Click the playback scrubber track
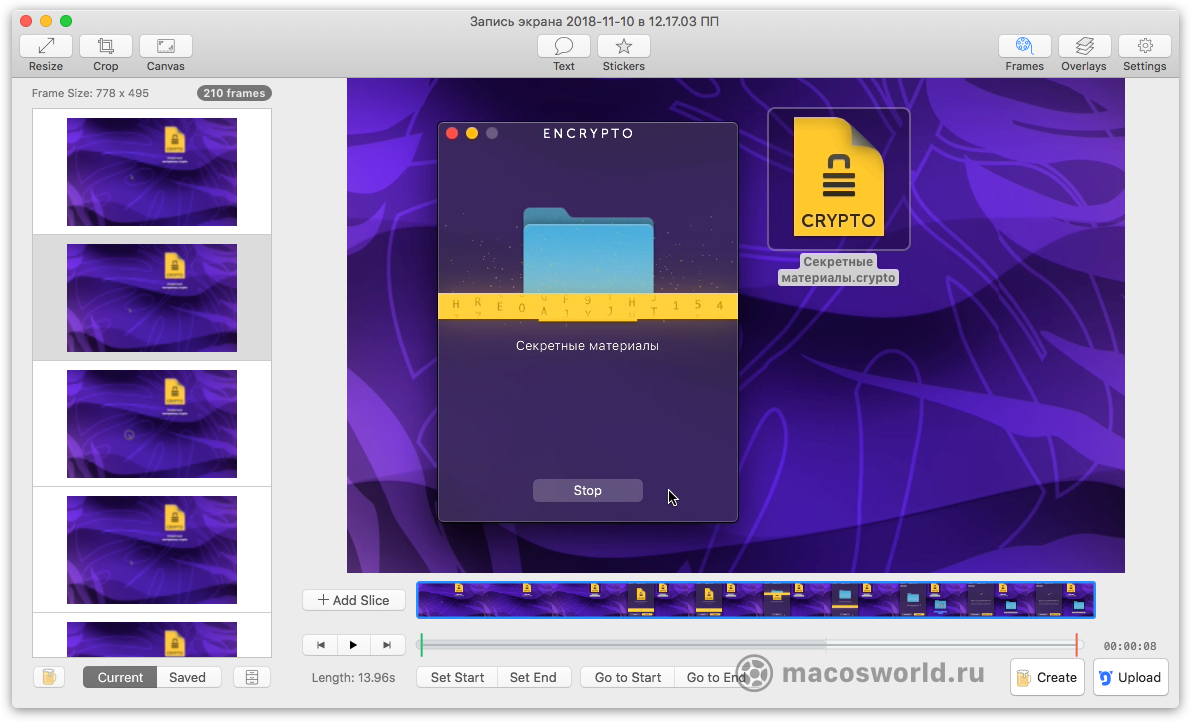 point(749,645)
